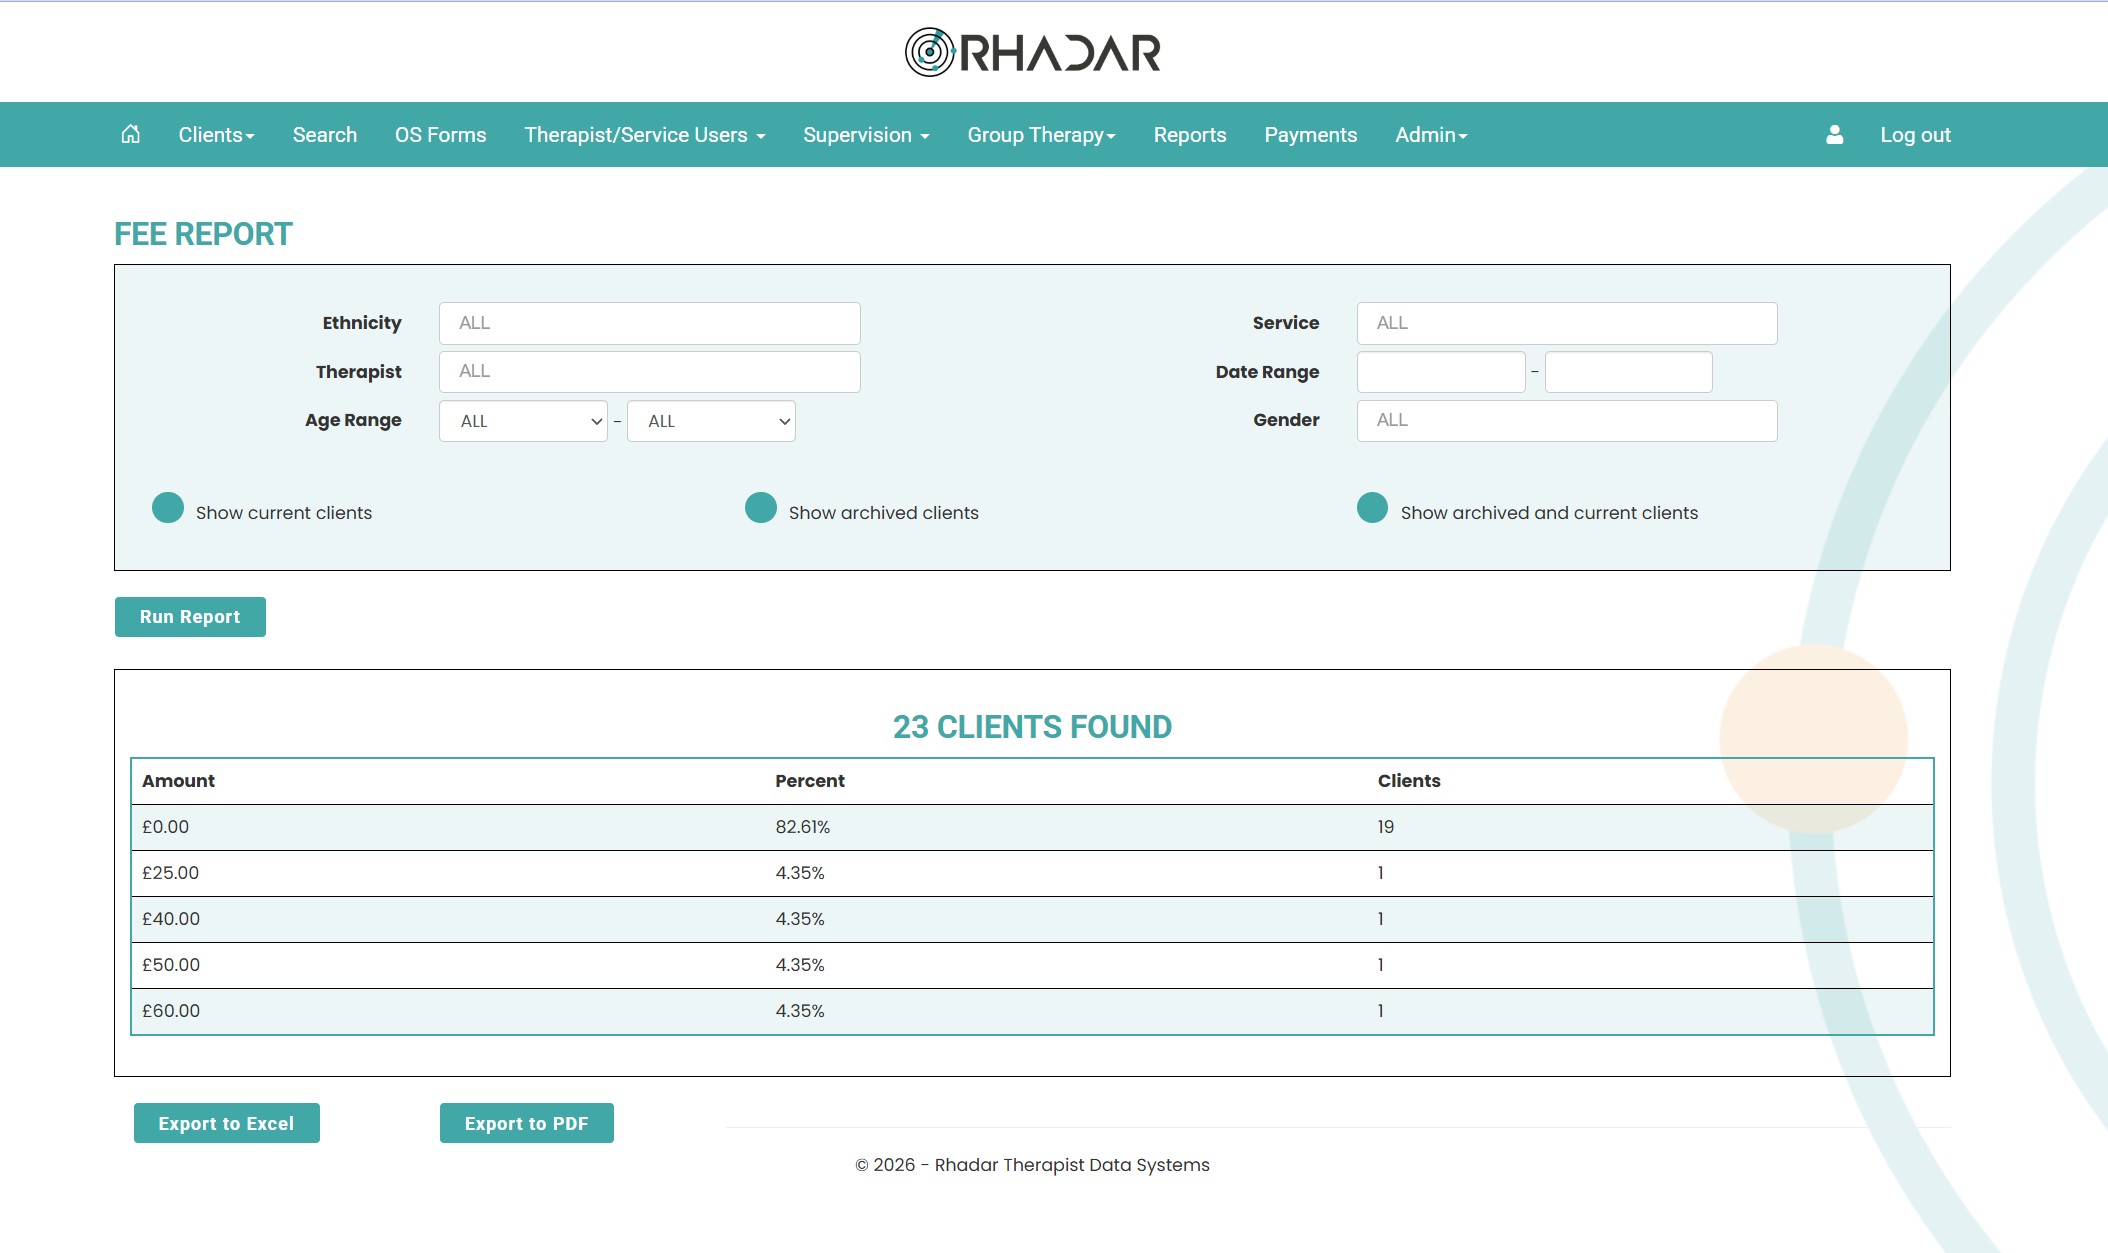Open Age Range maximum dropdown
Screen dimensions: 2108x1253
(711, 421)
